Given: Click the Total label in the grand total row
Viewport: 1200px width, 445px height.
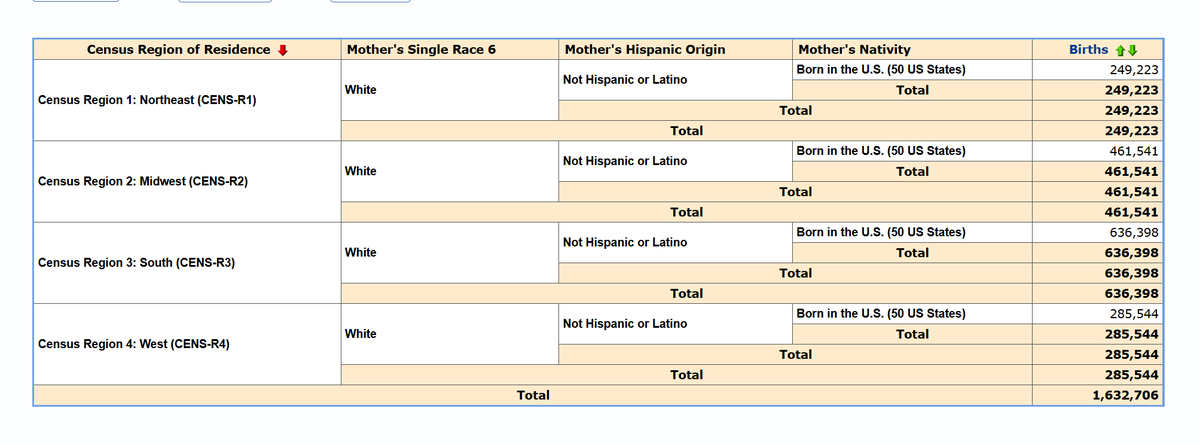Looking at the screenshot, I should coord(532,395).
